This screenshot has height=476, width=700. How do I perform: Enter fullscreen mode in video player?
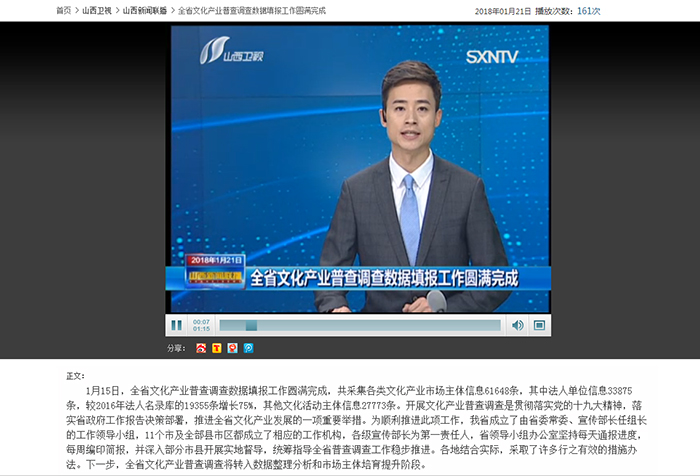(539, 325)
